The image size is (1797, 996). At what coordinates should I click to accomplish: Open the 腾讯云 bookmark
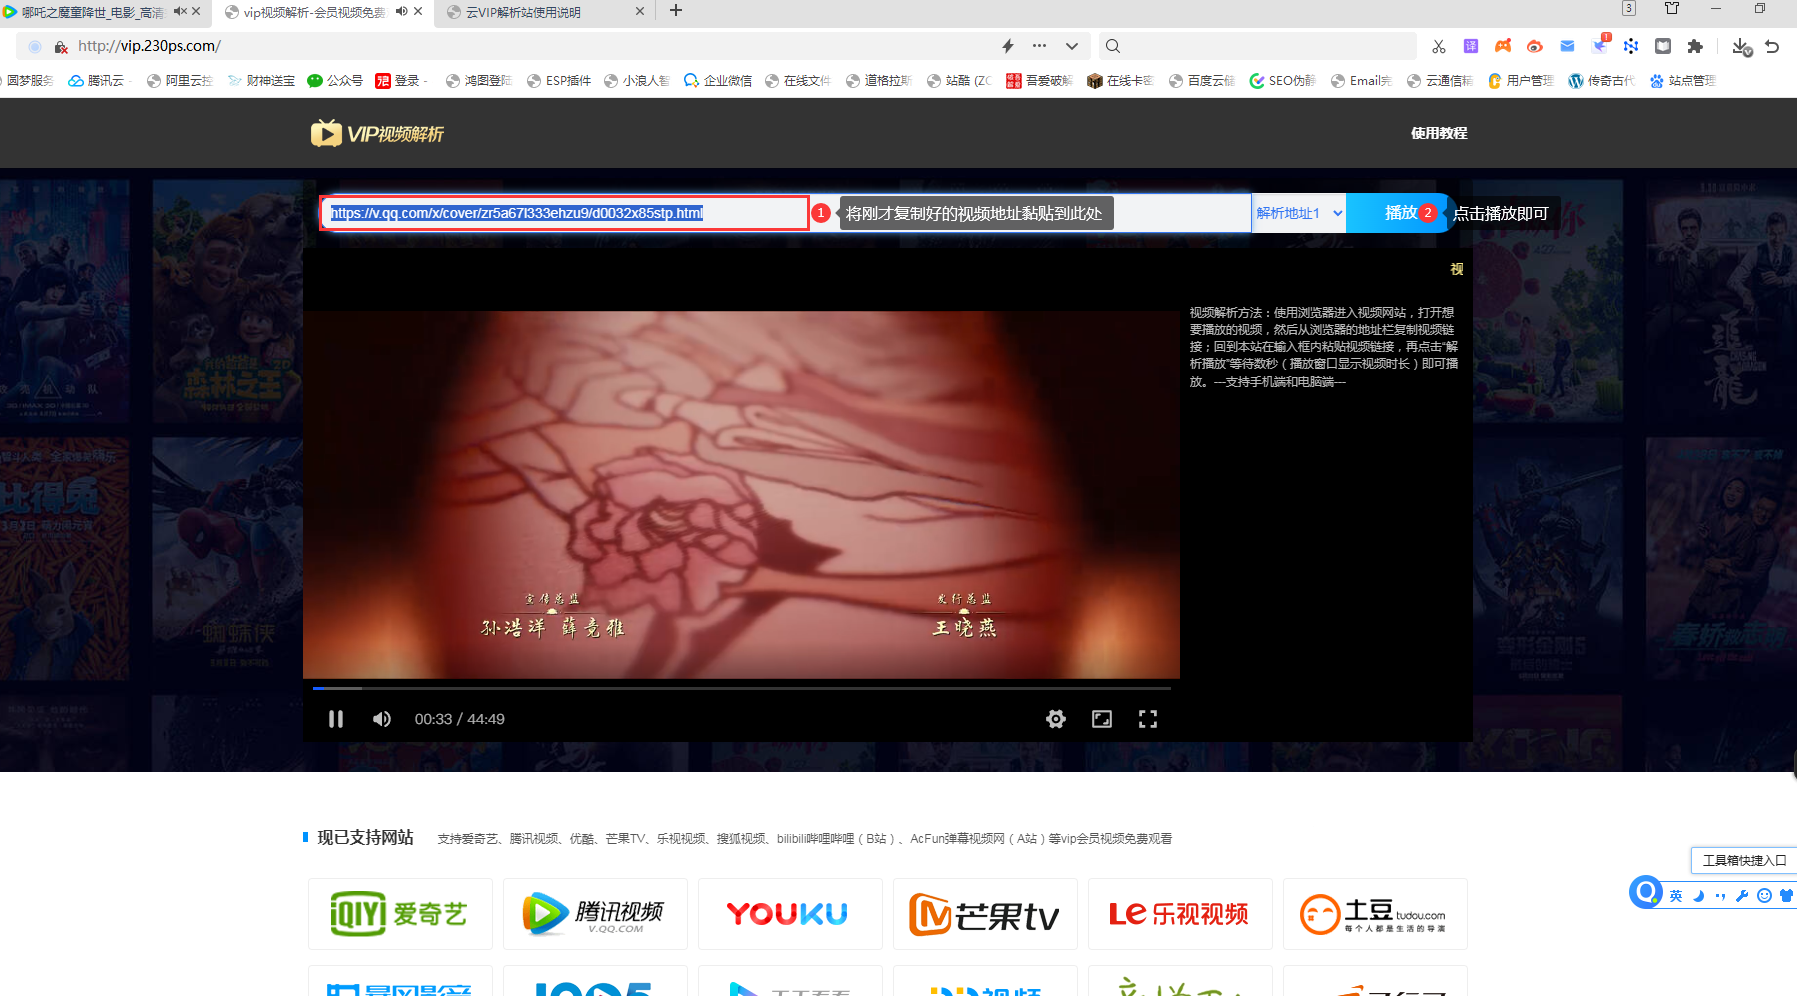[x=97, y=81]
